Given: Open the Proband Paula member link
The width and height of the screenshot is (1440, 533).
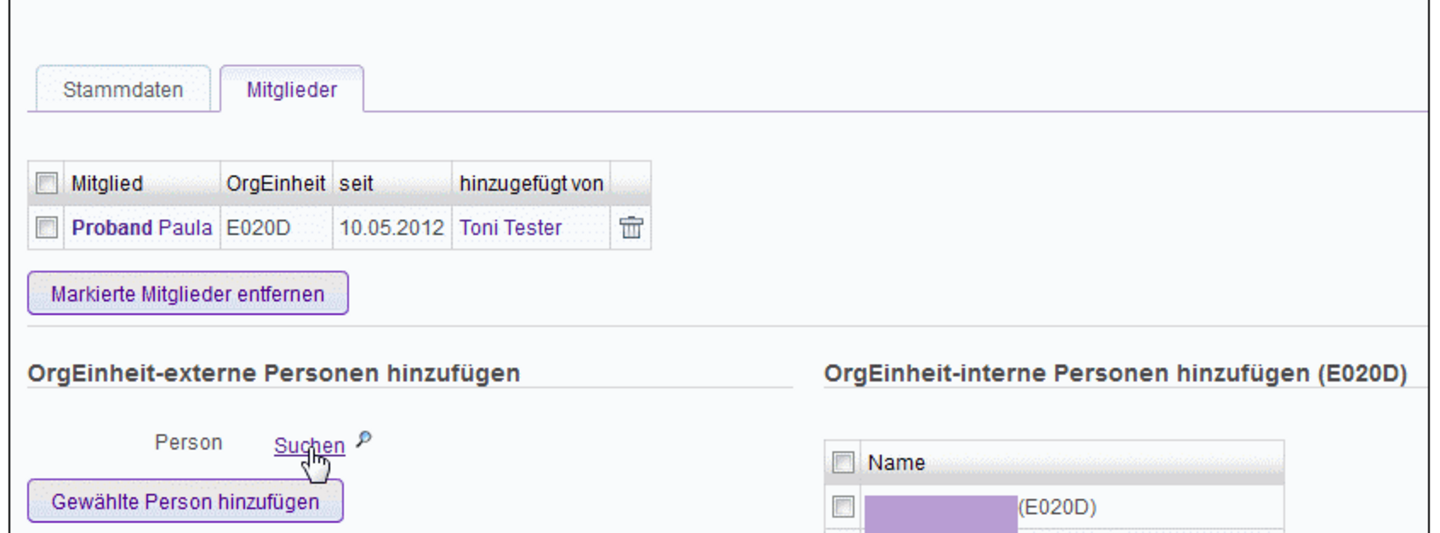Looking at the screenshot, I should pos(141,228).
